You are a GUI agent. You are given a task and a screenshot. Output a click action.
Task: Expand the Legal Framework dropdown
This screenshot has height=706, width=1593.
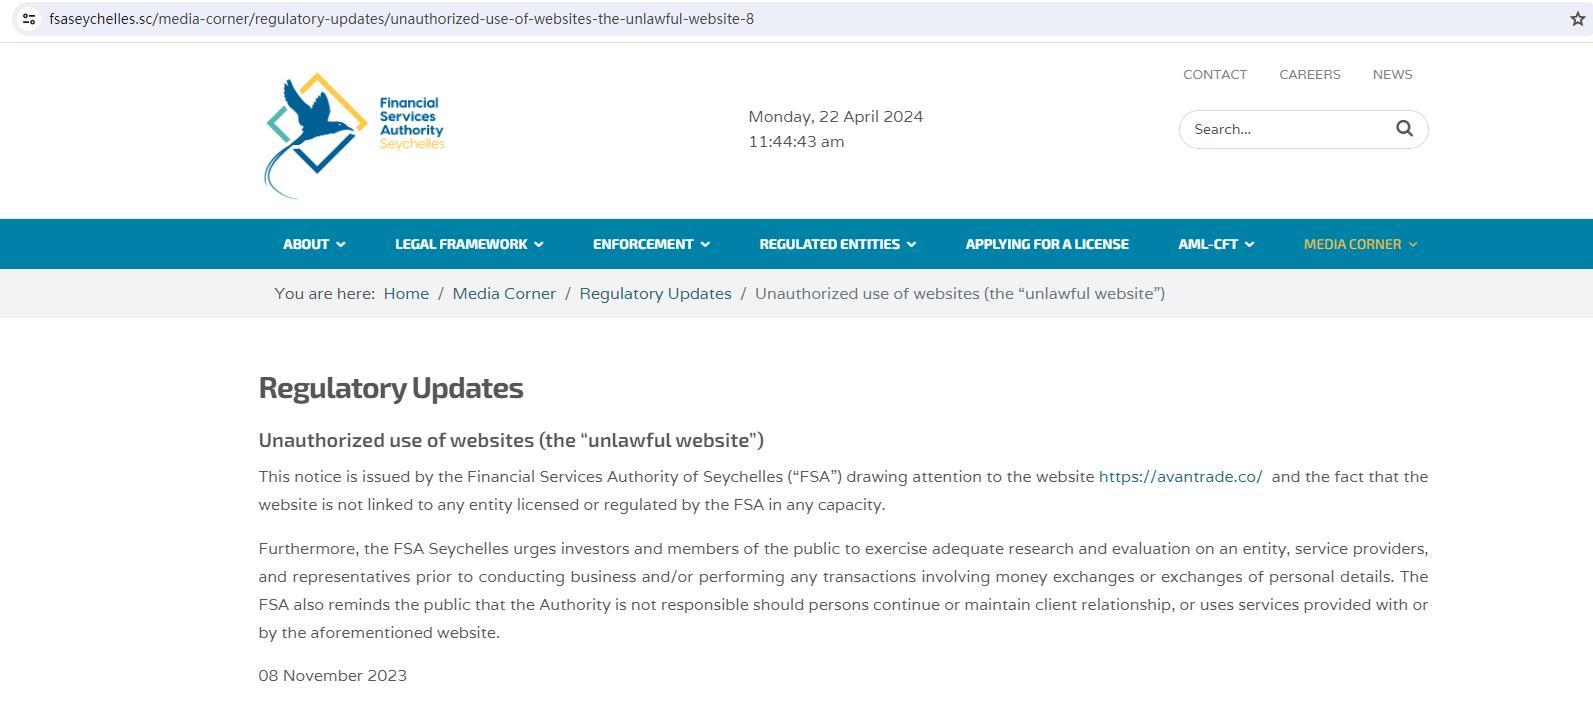tap(468, 244)
